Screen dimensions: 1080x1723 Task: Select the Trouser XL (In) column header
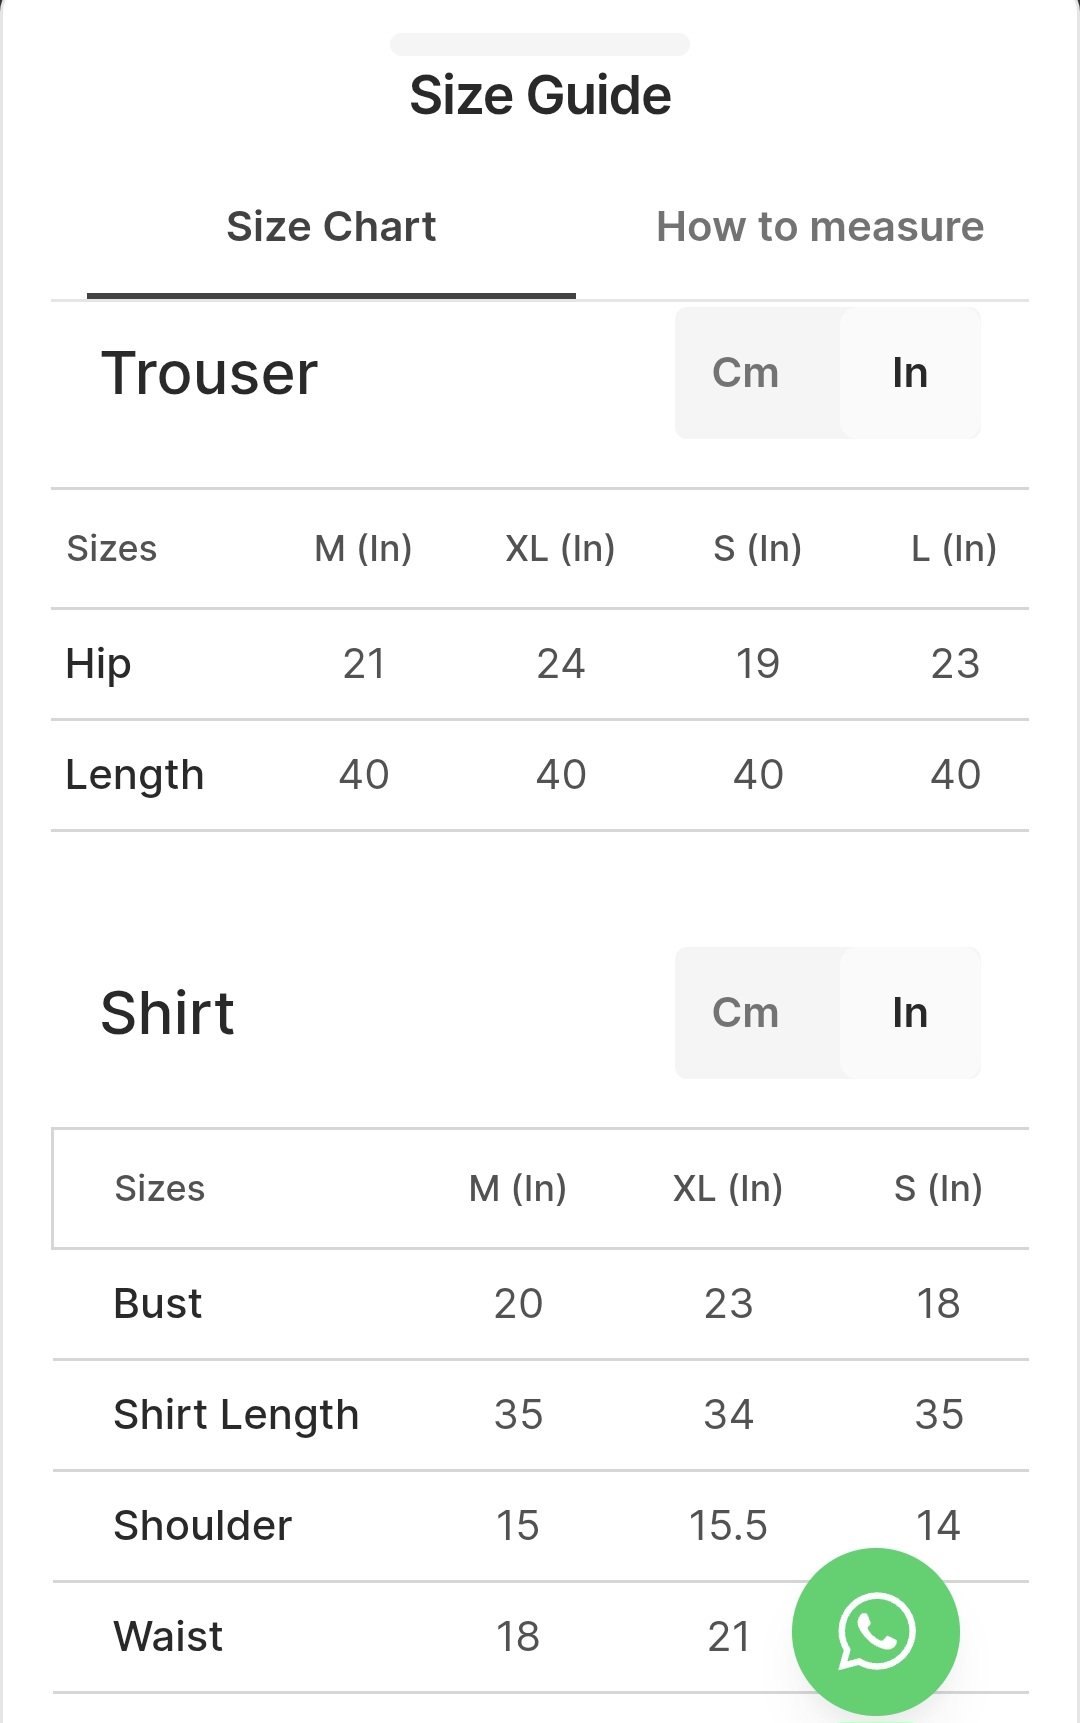click(560, 548)
